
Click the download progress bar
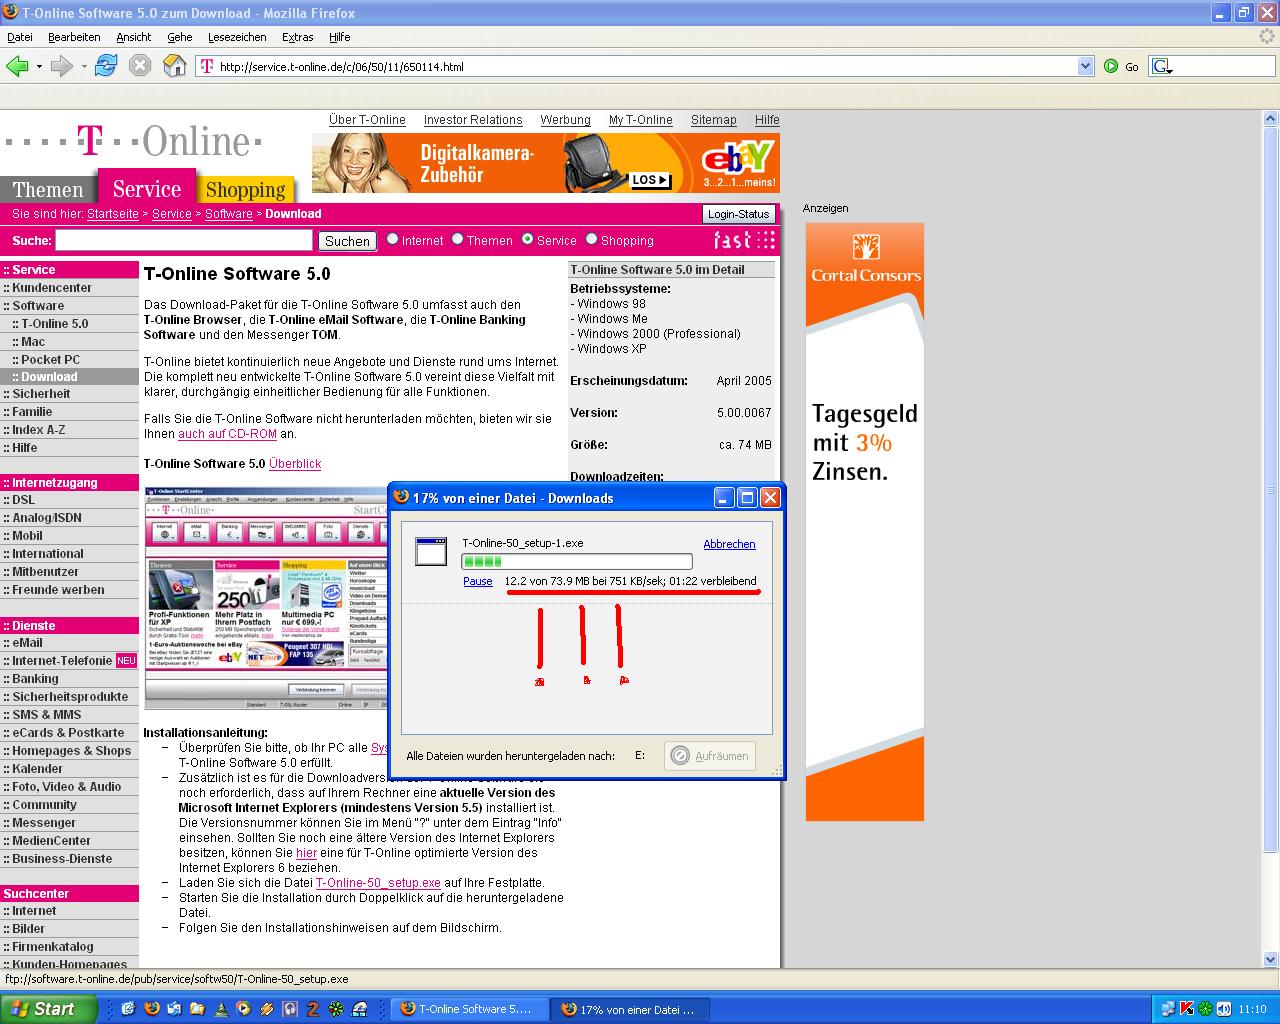pos(577,562)
